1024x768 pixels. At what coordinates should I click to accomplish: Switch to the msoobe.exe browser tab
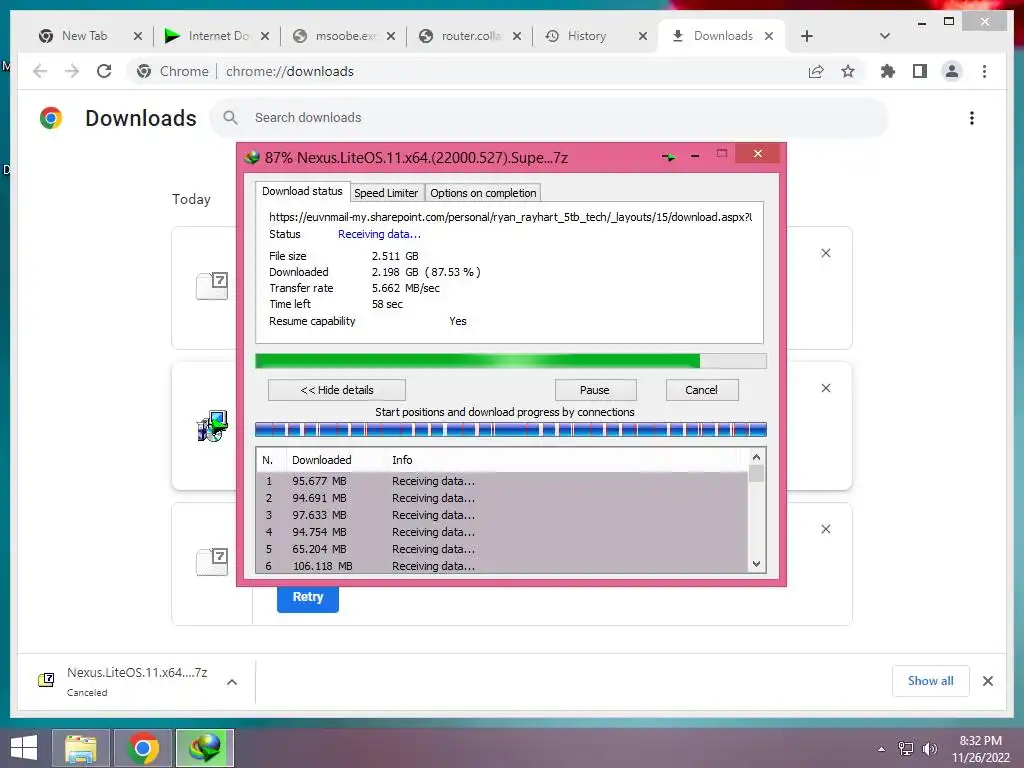click(344, 36)
